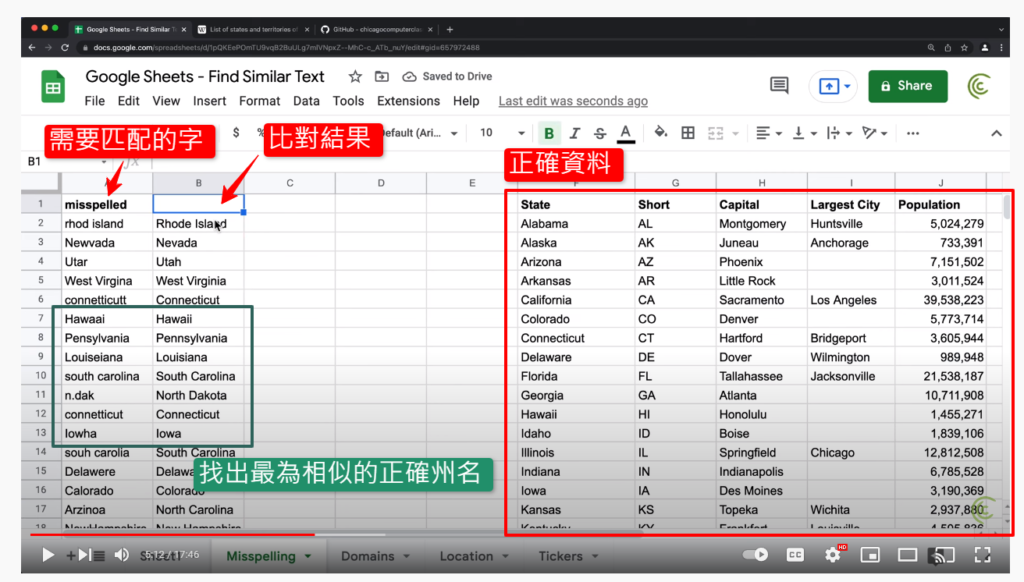The height and width of the screenshot is (582, 1024).
Task: Open the more toolbar options ellipsis
Action: click(913, 133)
